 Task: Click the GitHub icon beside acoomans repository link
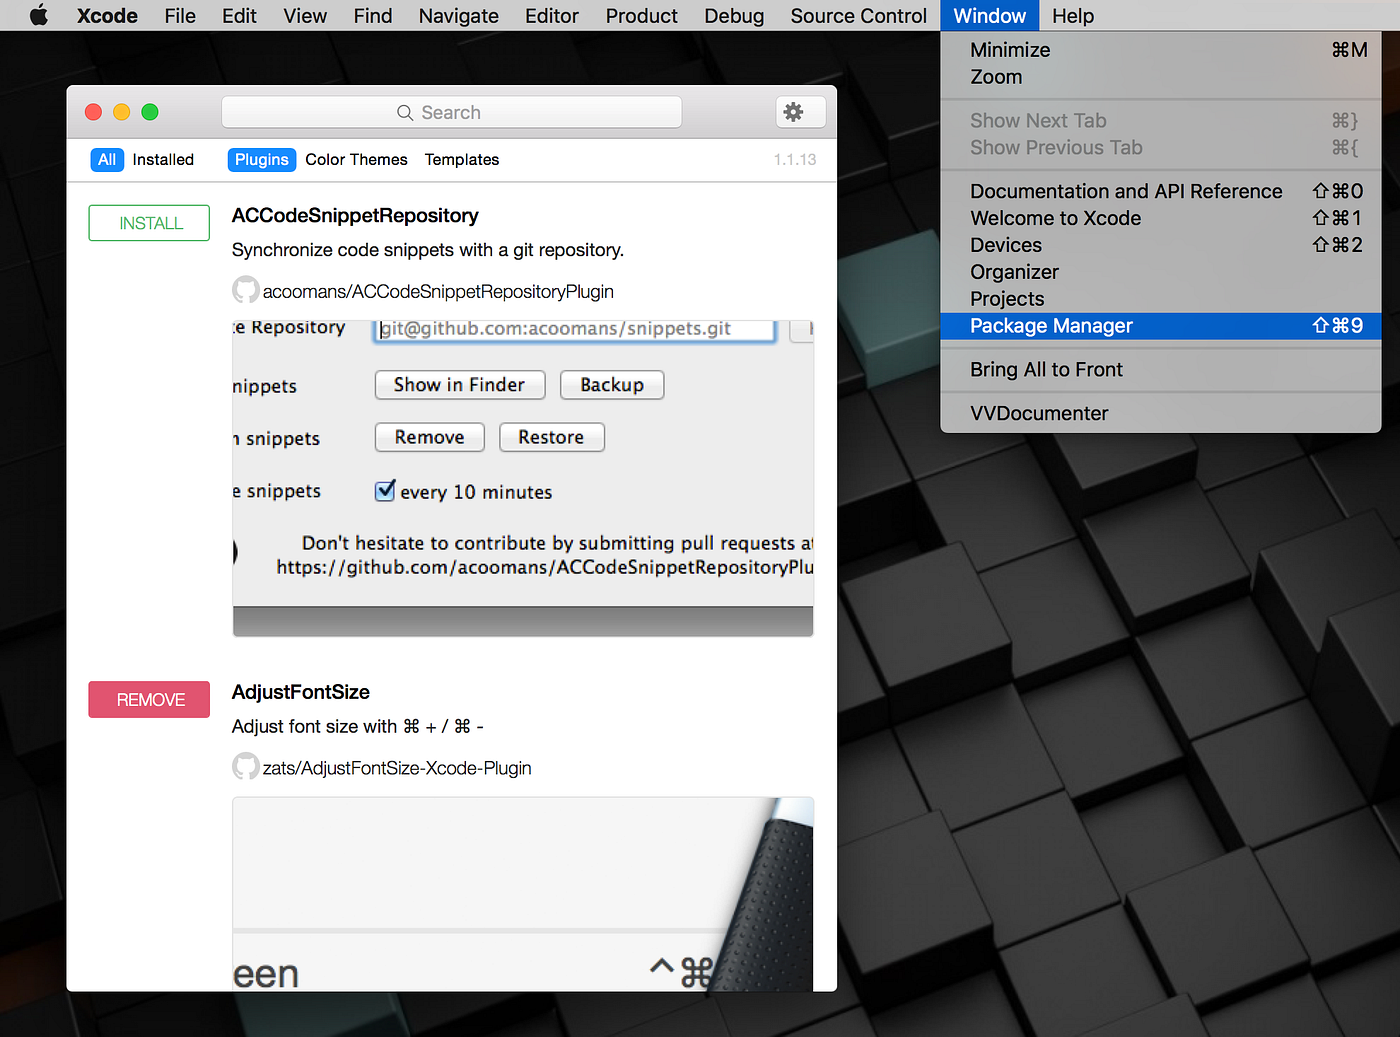(x=245, y=289)
